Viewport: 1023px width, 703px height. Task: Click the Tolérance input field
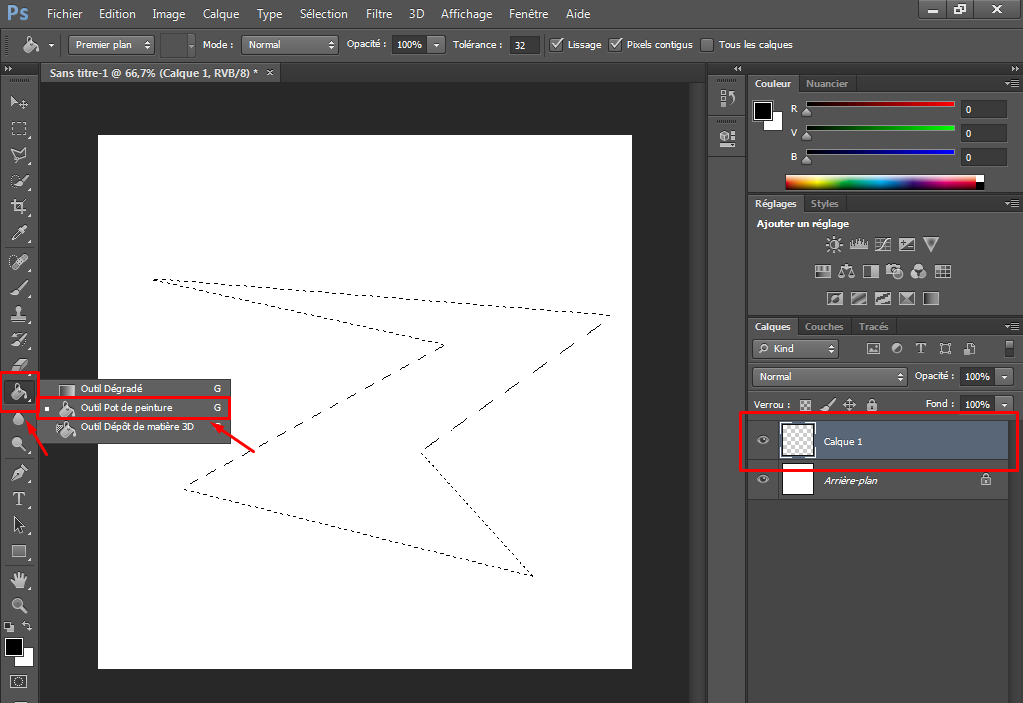[525, 45]
